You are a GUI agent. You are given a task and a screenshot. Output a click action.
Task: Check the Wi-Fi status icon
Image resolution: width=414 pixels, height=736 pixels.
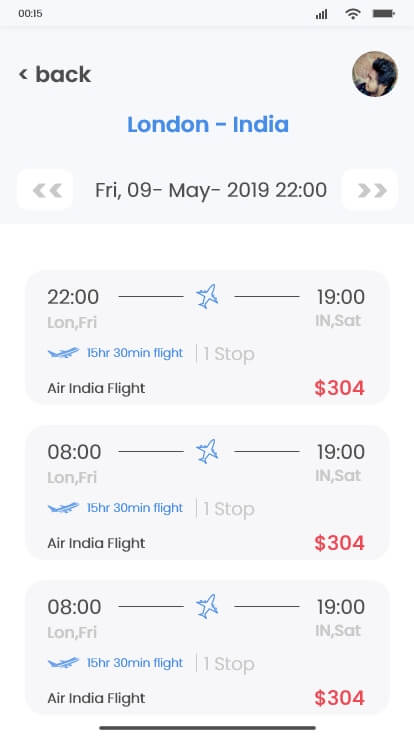(352, 14)
